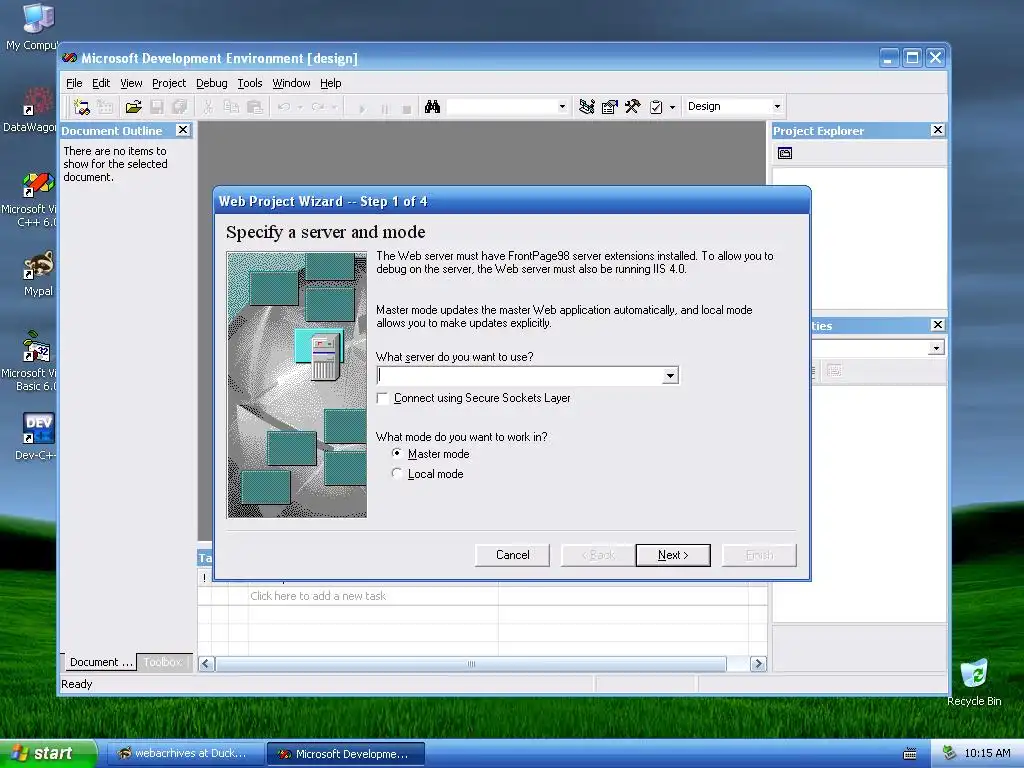This screenshot has height=768, width=1024.
Task: Click the Redo arrow icon
Action: (317, 107)
